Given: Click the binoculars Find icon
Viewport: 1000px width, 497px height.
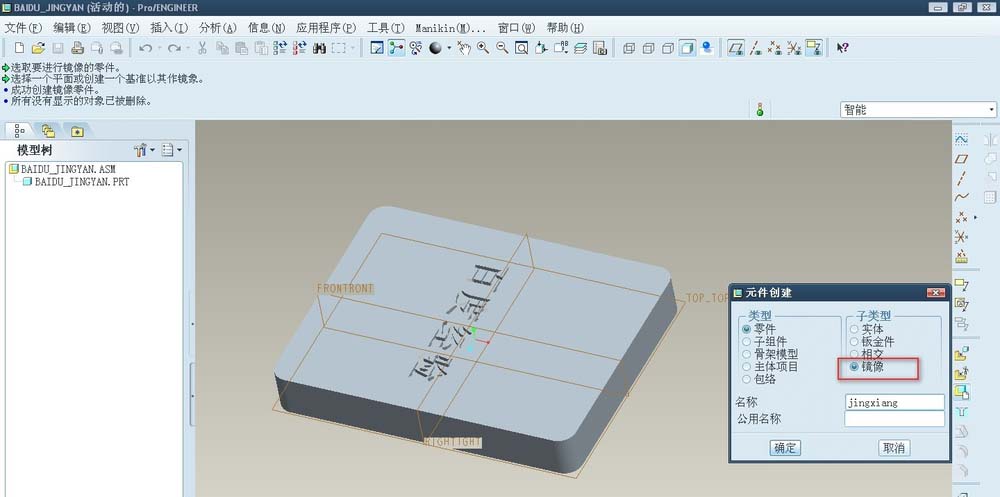Looking at the screenshot, I should 320,48.
